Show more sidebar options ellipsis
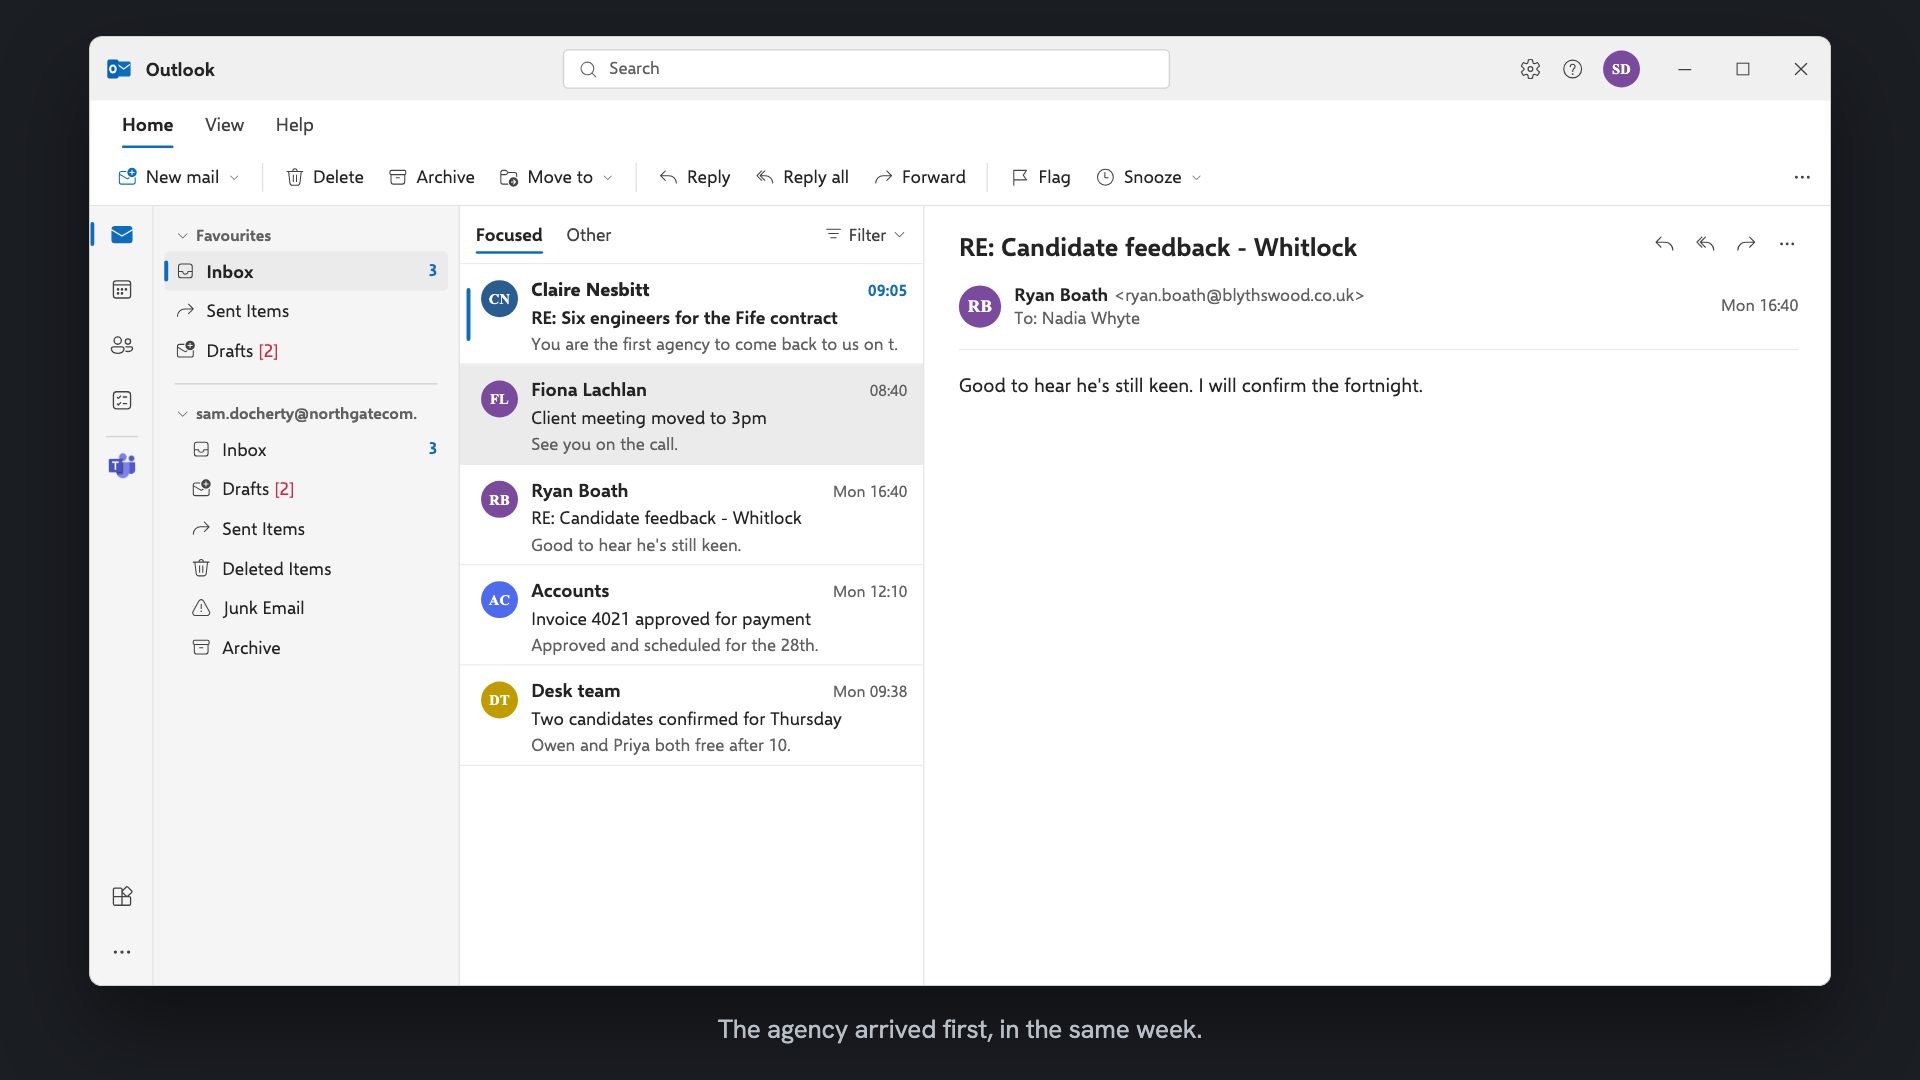1920x1080 pixels. point(122,952)
